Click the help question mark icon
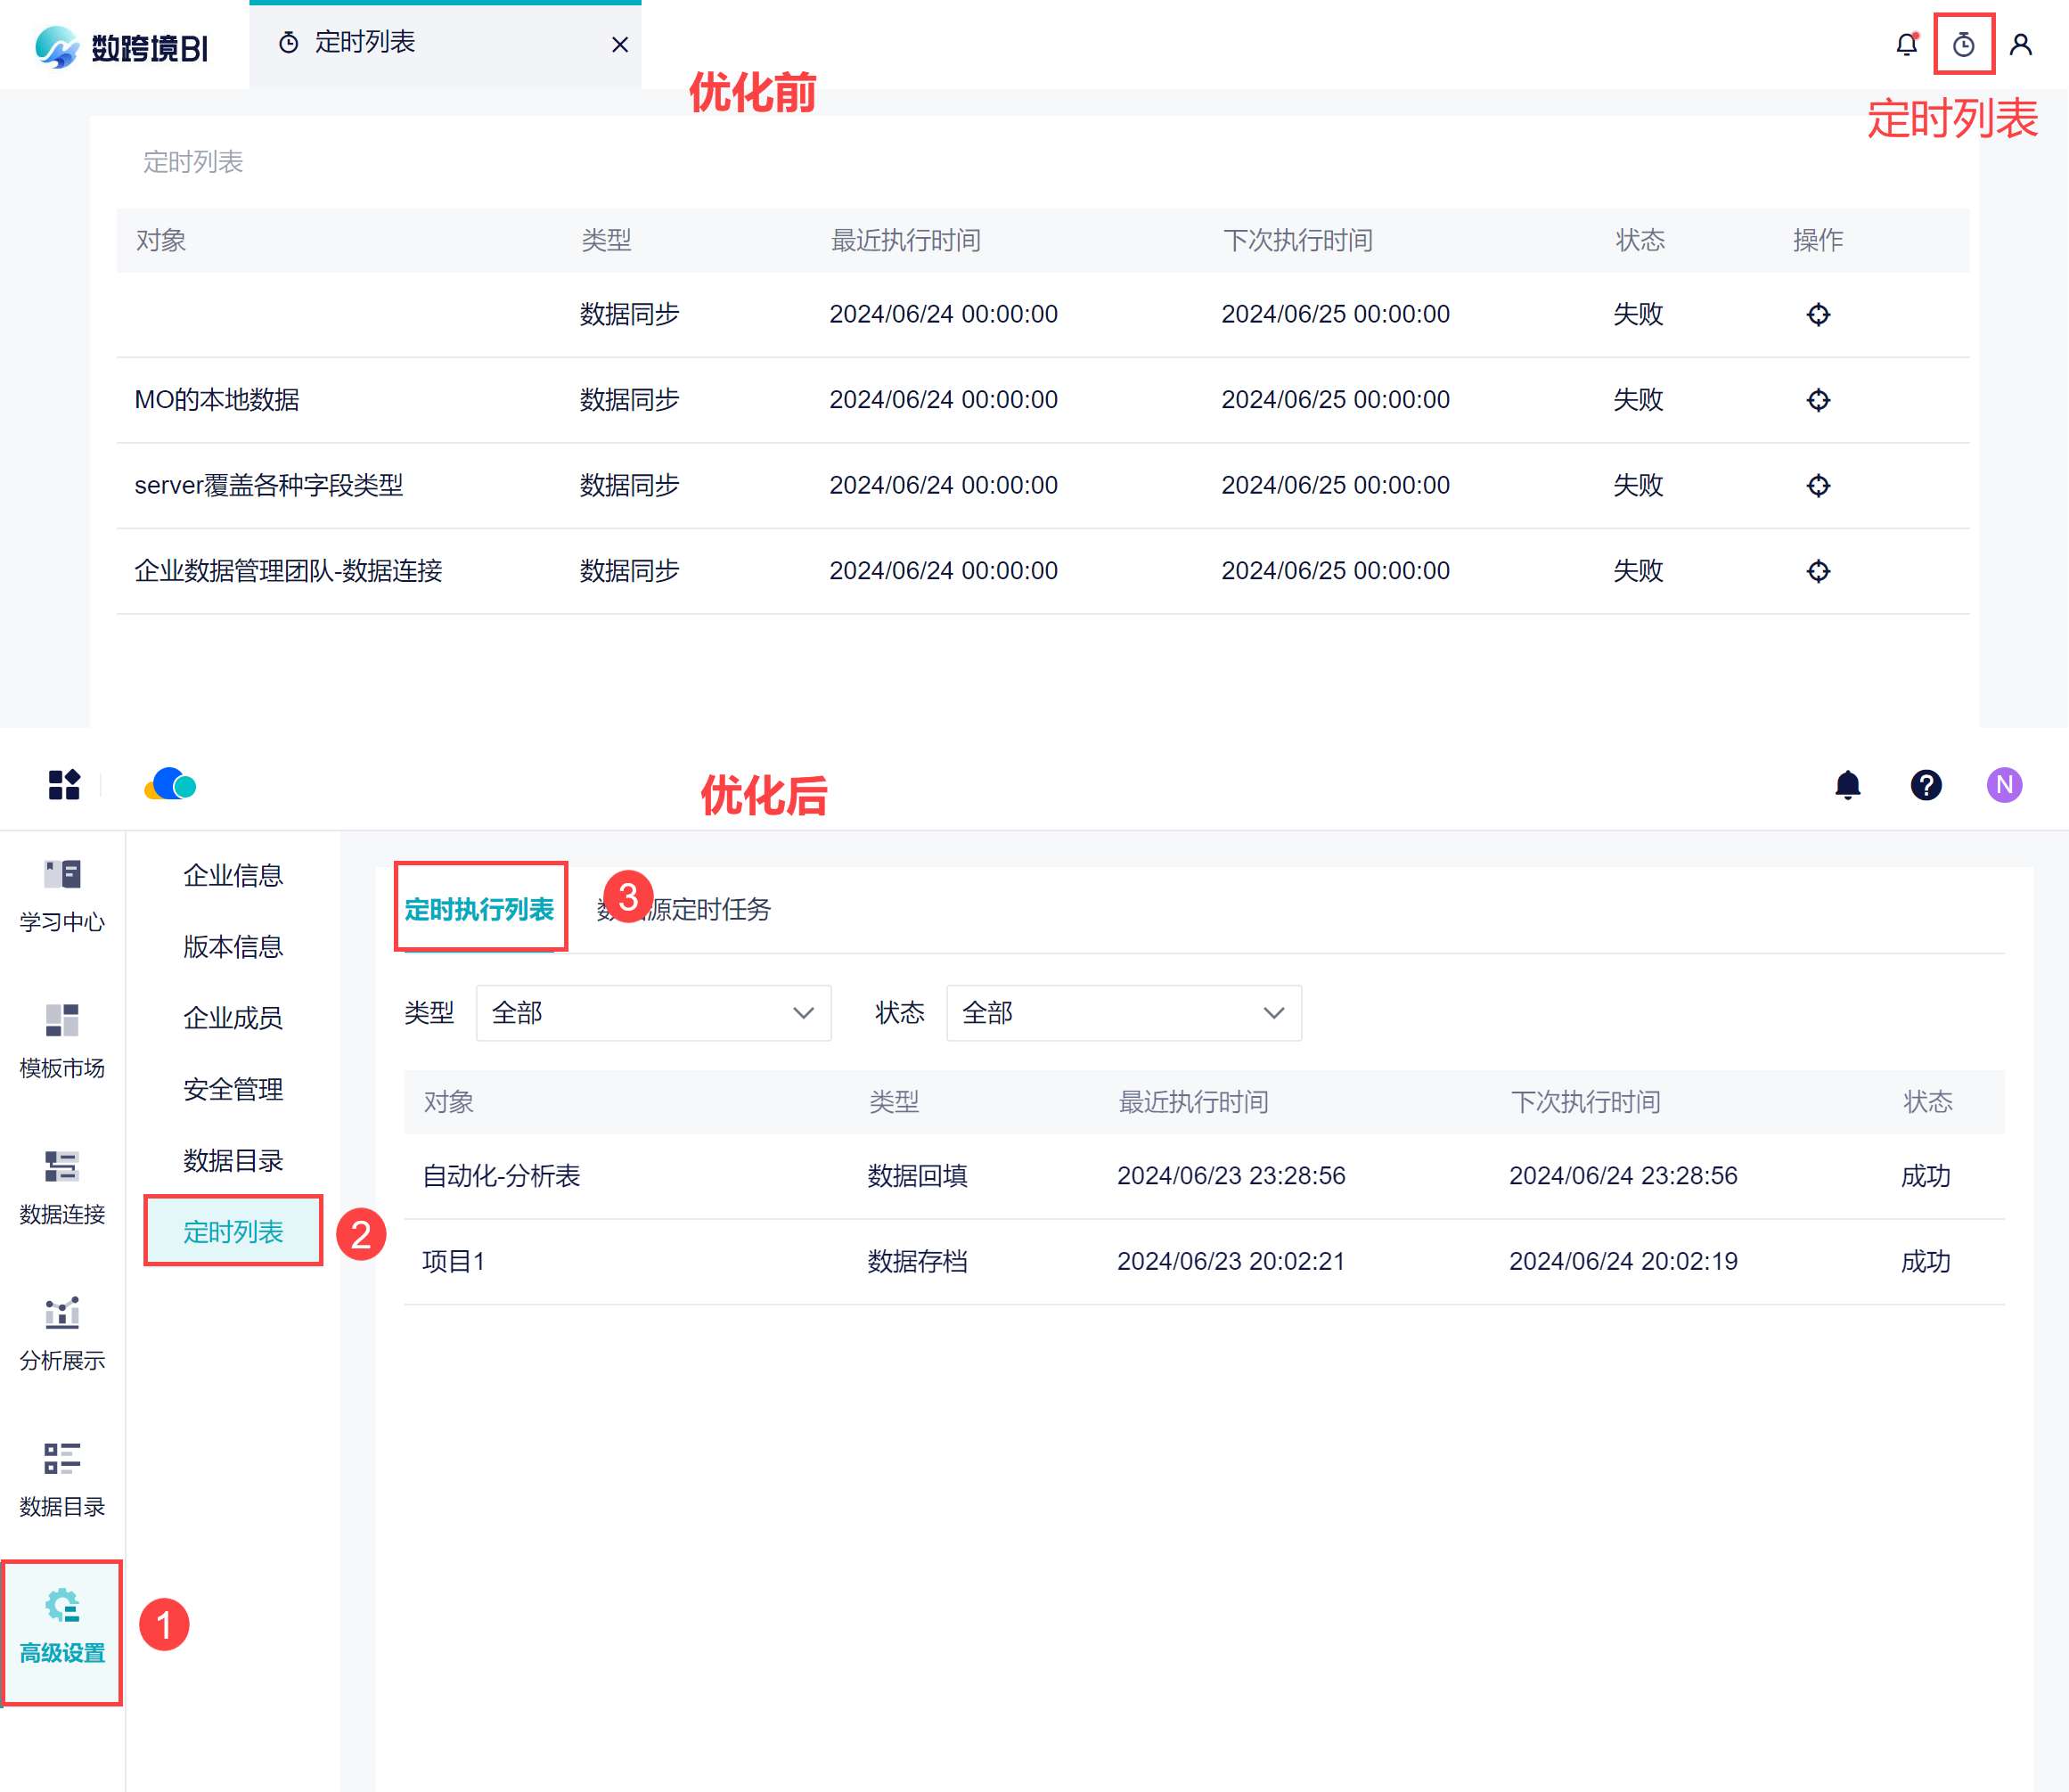This screenshot has width=2069, height=1792. pyautogui.click(x=1926, y=785)
